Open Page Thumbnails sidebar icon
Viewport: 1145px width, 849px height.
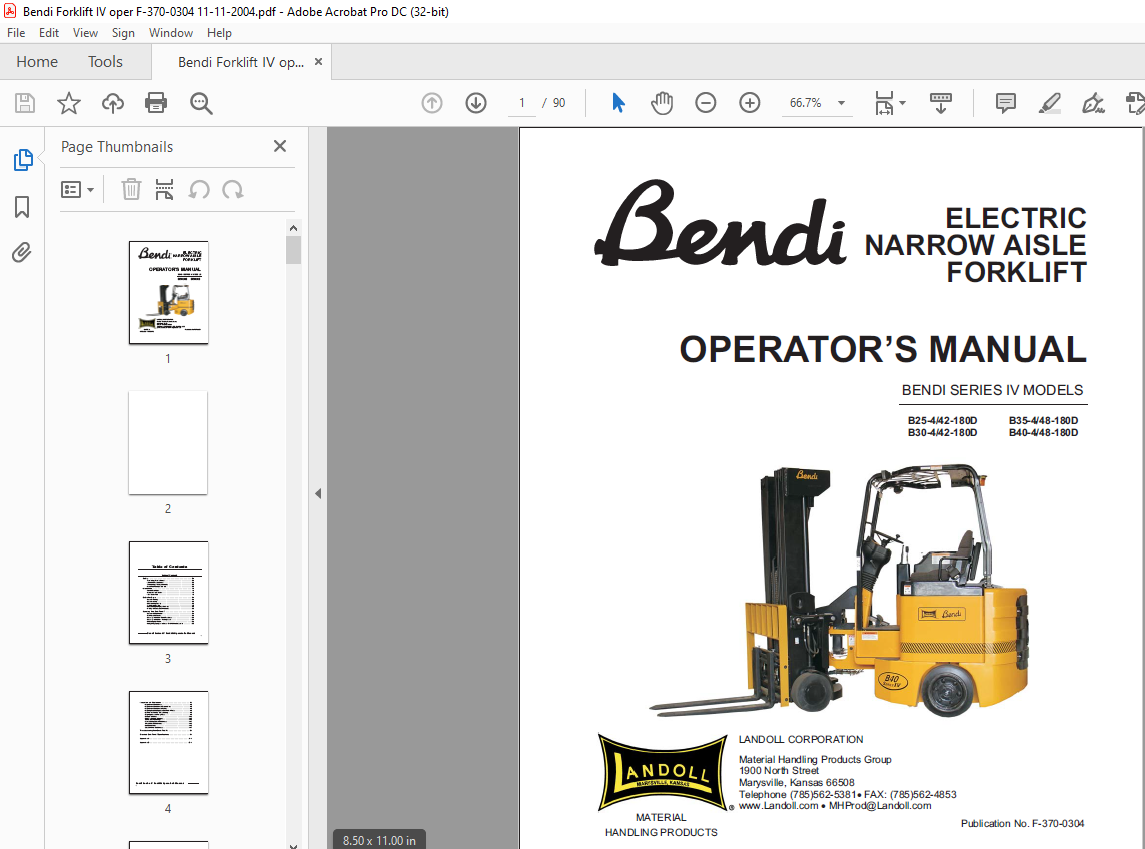[x=23, y=160]
